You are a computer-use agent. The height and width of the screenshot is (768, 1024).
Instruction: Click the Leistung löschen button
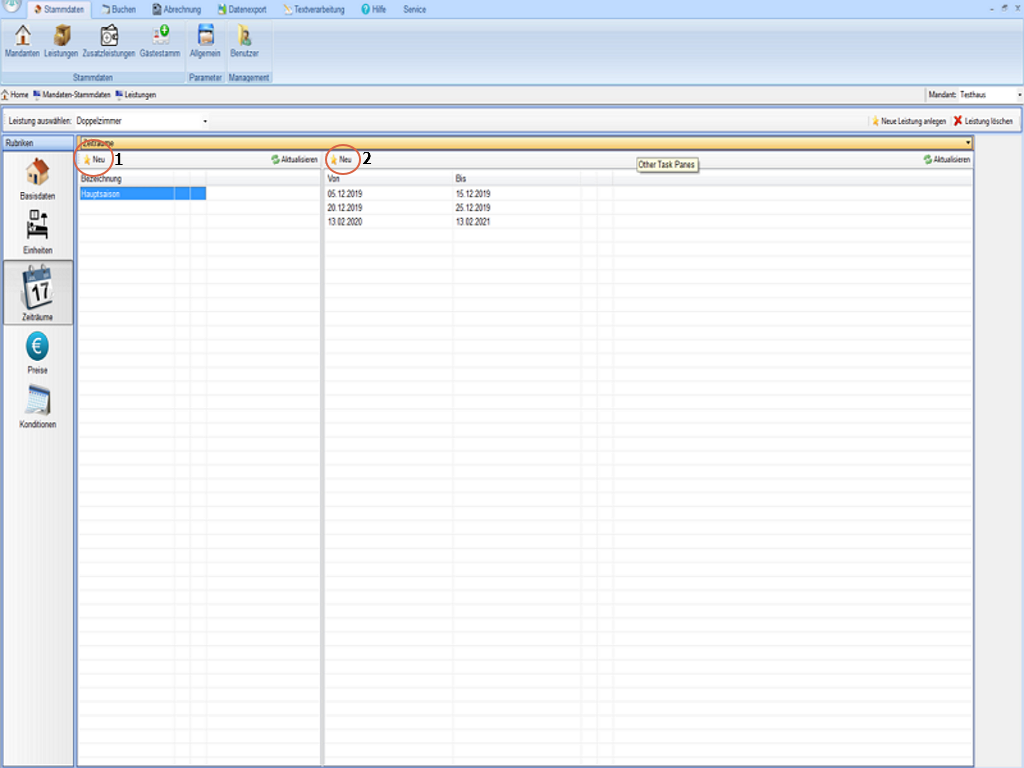(983, 121)
